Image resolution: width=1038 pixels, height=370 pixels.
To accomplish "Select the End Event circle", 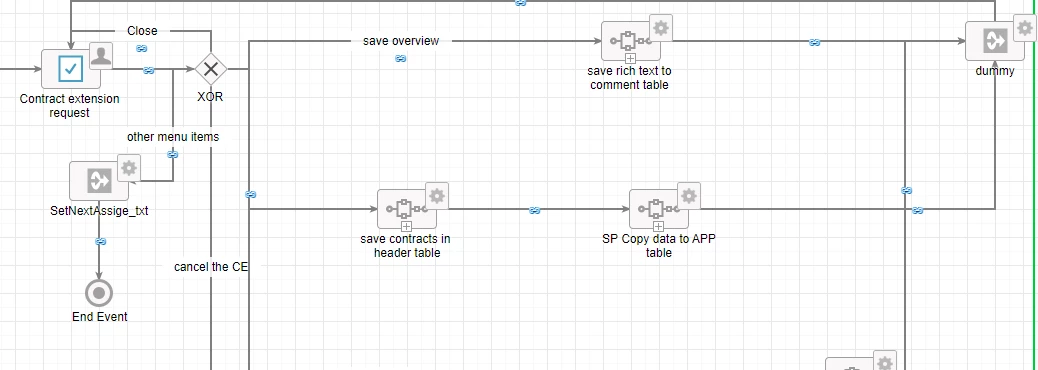I will (x=99, y=293).
